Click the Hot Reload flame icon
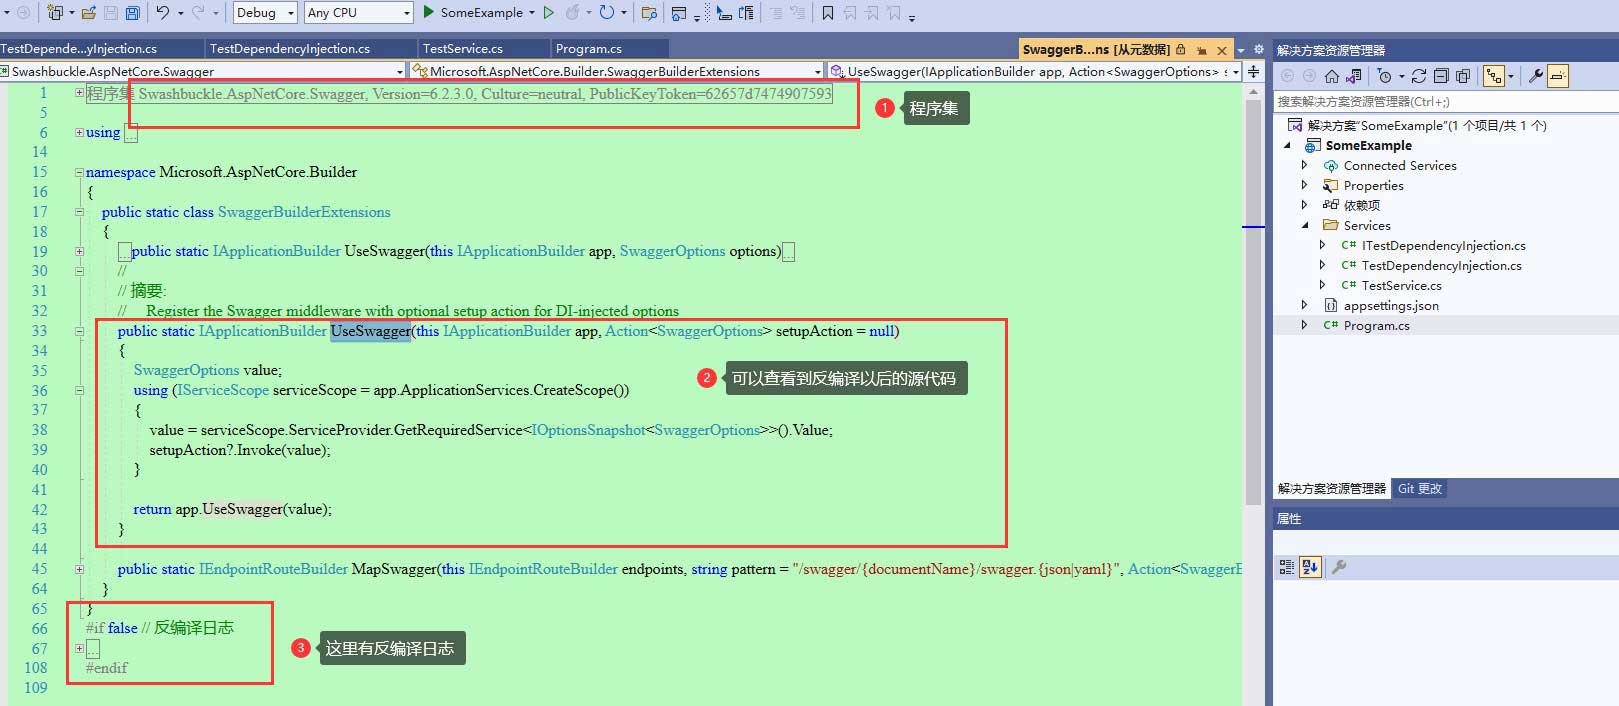This screenshot has height=706, width=1619. click(573, 13)
